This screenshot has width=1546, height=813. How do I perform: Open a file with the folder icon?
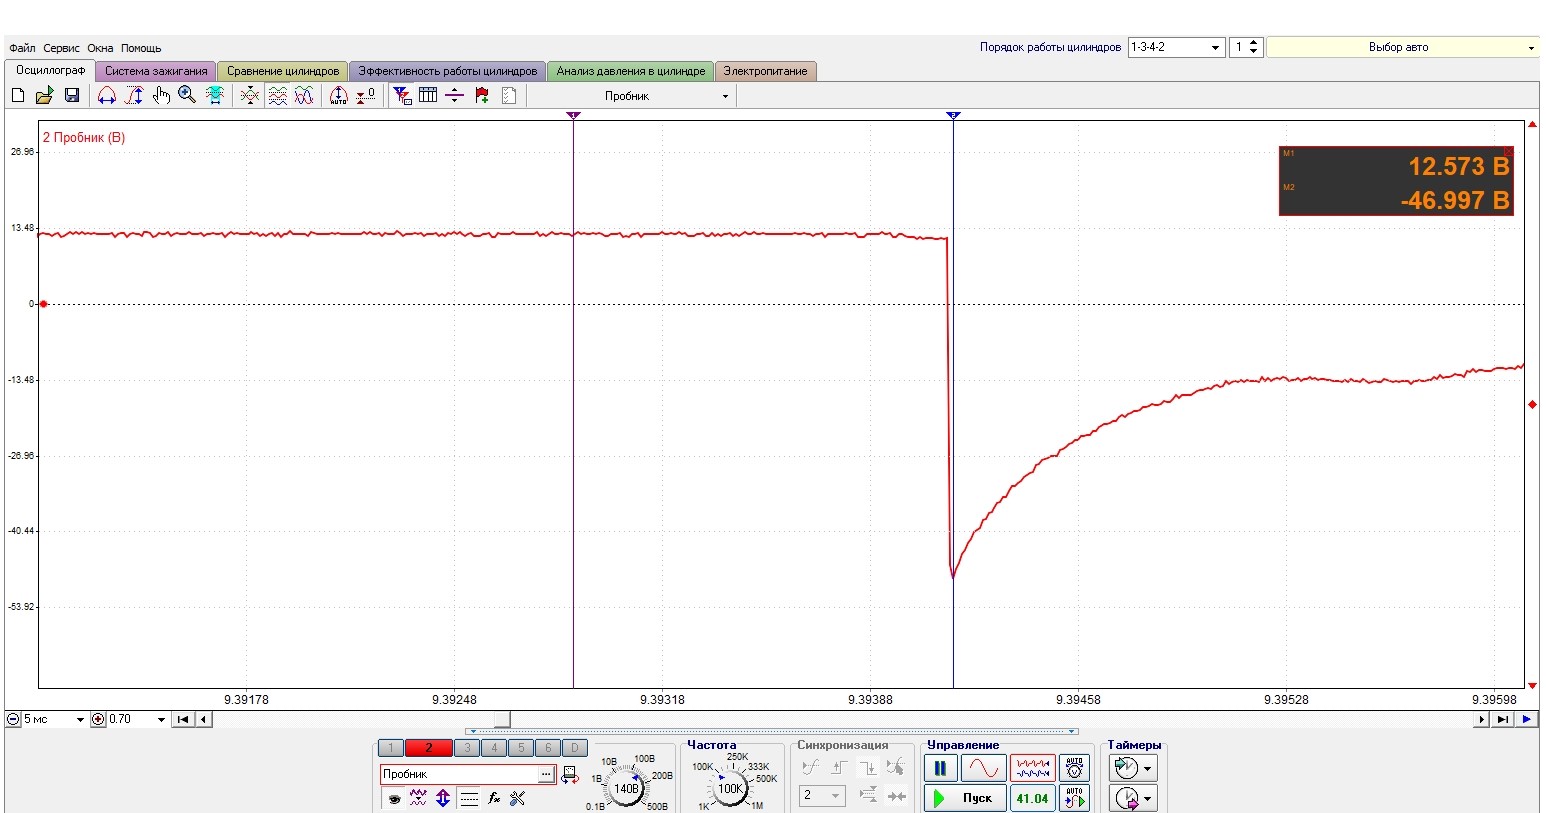(x=44, y=95)
